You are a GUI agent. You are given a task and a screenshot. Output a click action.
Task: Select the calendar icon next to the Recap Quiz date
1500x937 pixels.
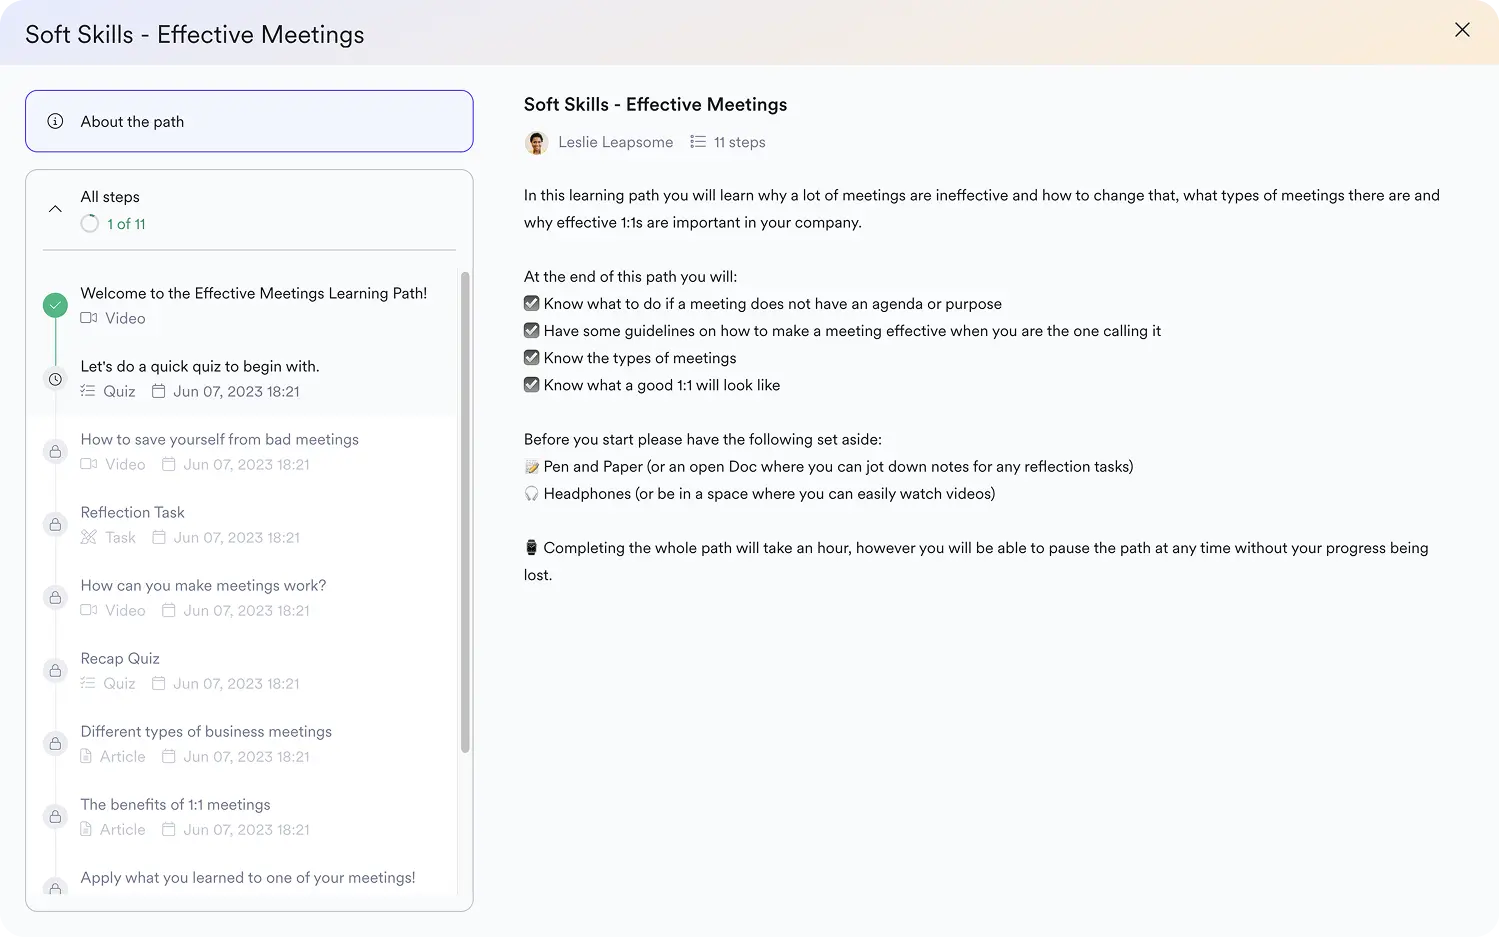click(x=159, y=683)
